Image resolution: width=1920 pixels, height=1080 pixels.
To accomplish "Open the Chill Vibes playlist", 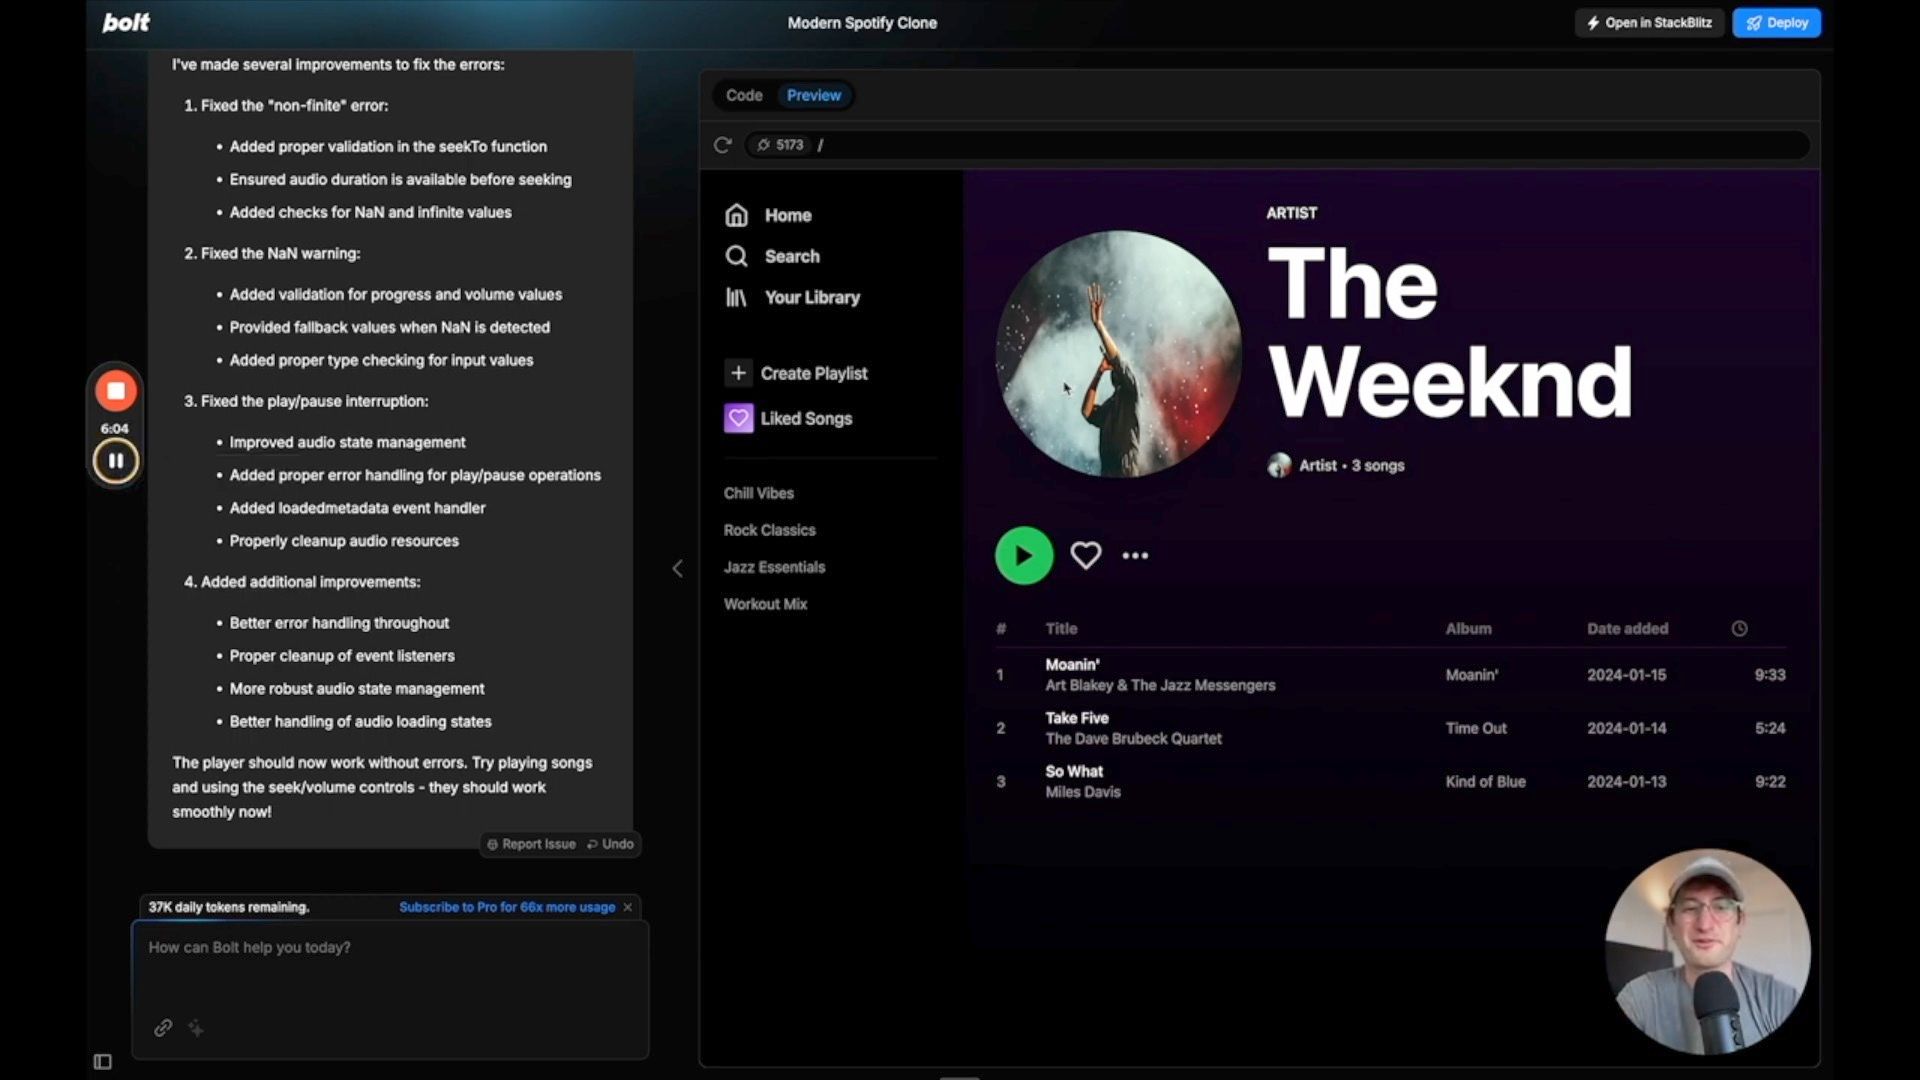I will tap(759, 493).
